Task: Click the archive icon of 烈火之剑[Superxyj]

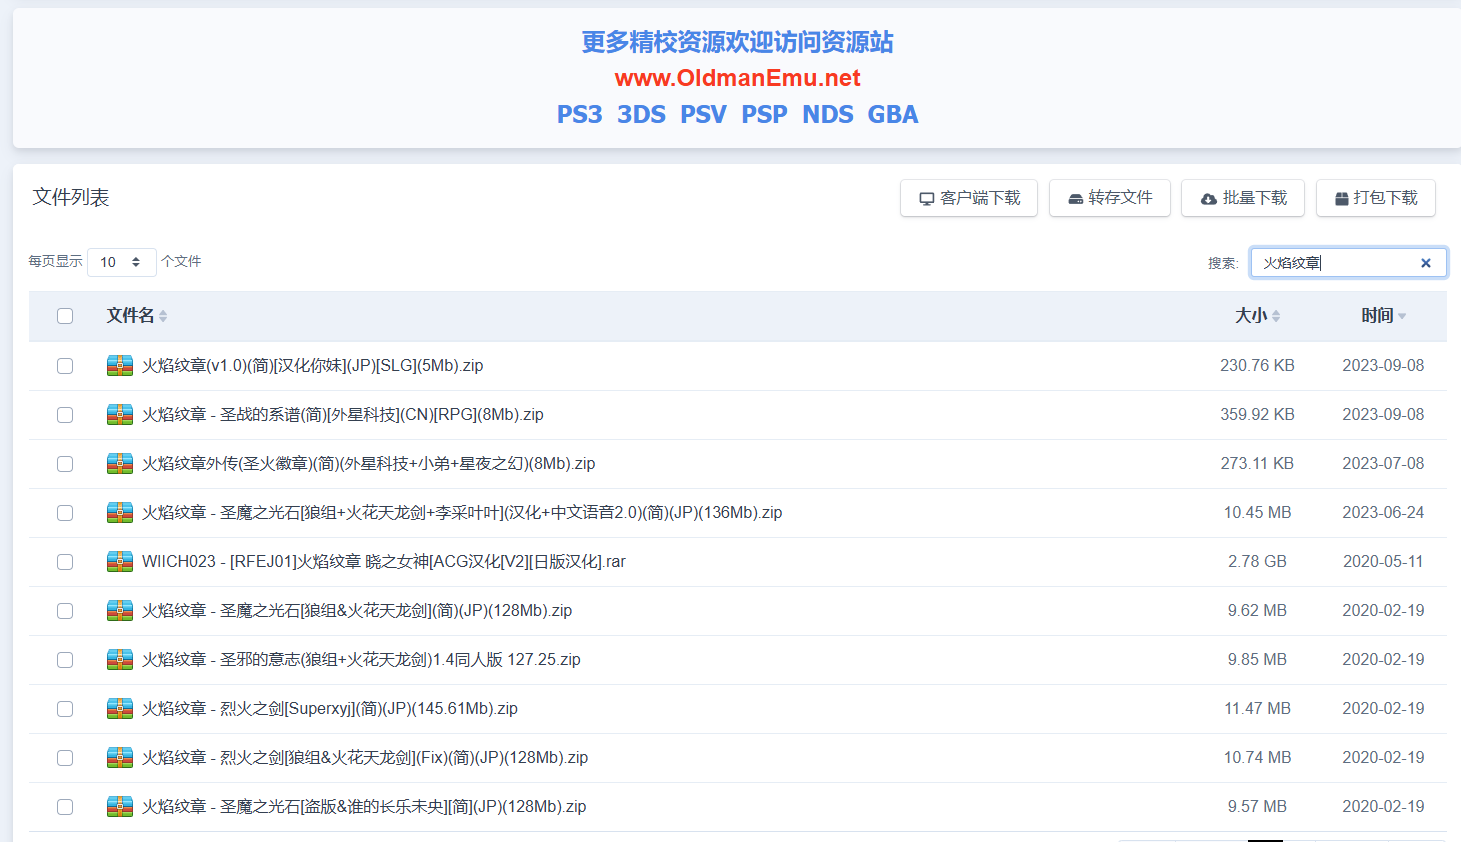Action: 120,709
